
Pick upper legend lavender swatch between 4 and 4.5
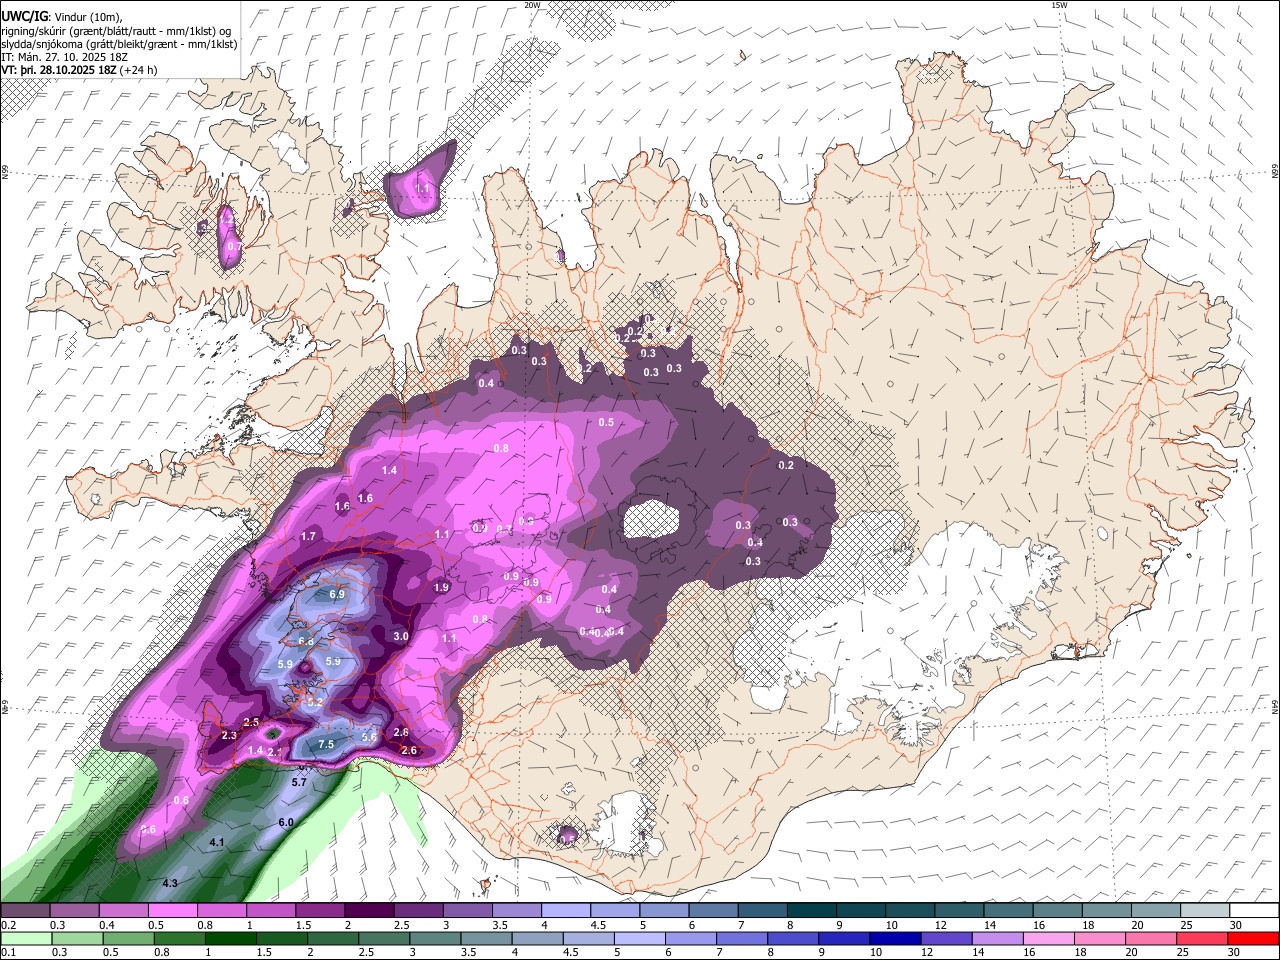click(566, 910)
